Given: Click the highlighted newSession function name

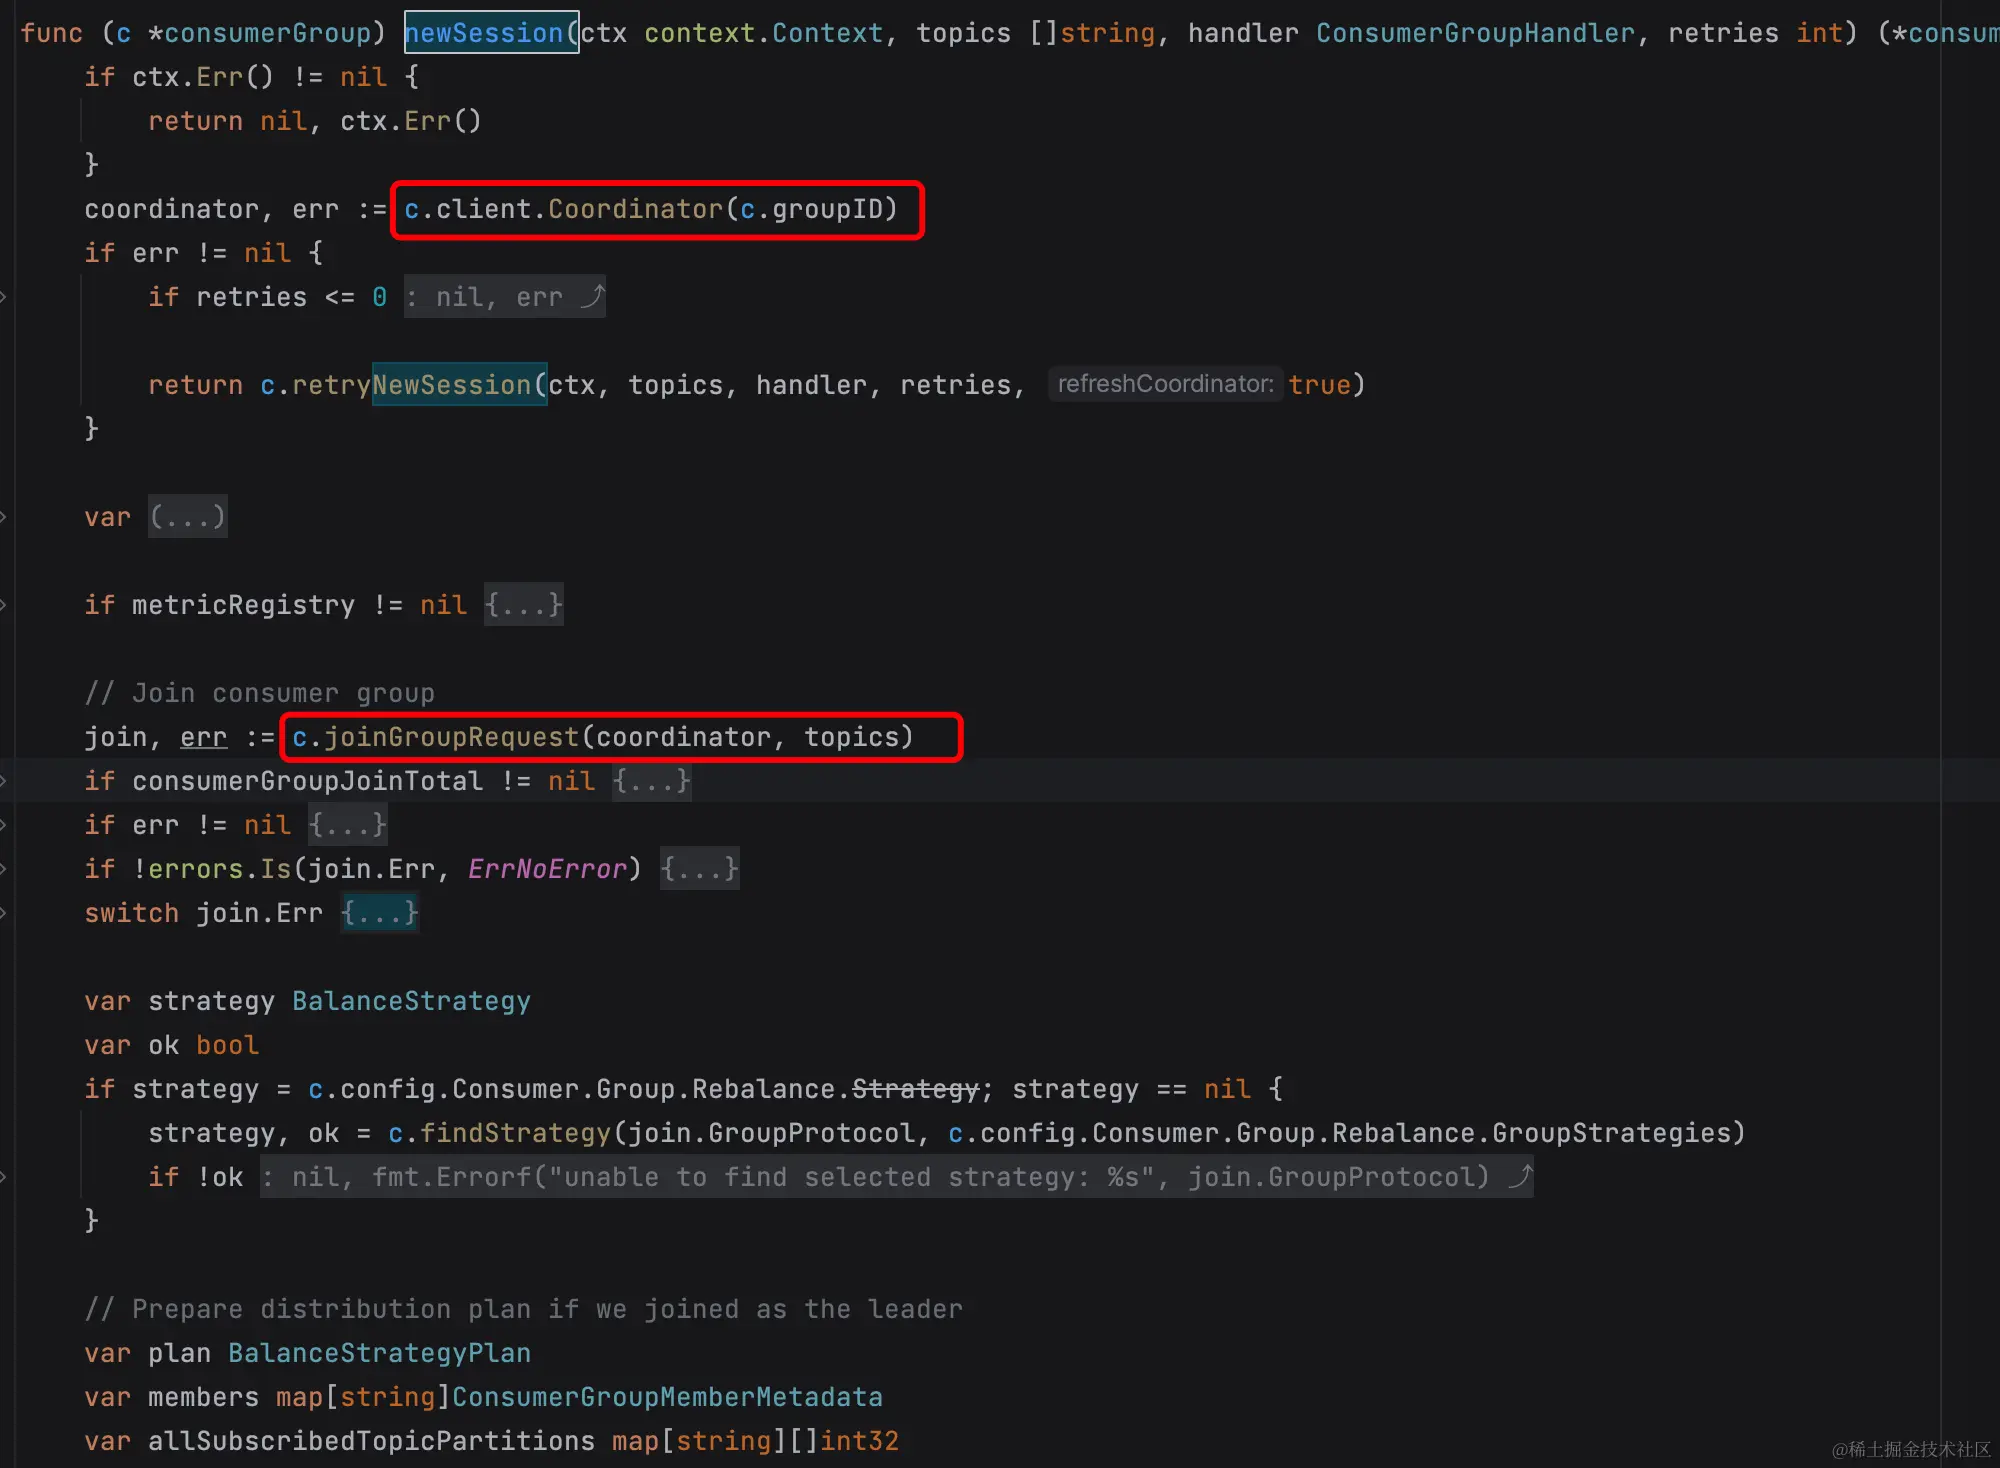Looking at the screenshot, I should [485, 33].
